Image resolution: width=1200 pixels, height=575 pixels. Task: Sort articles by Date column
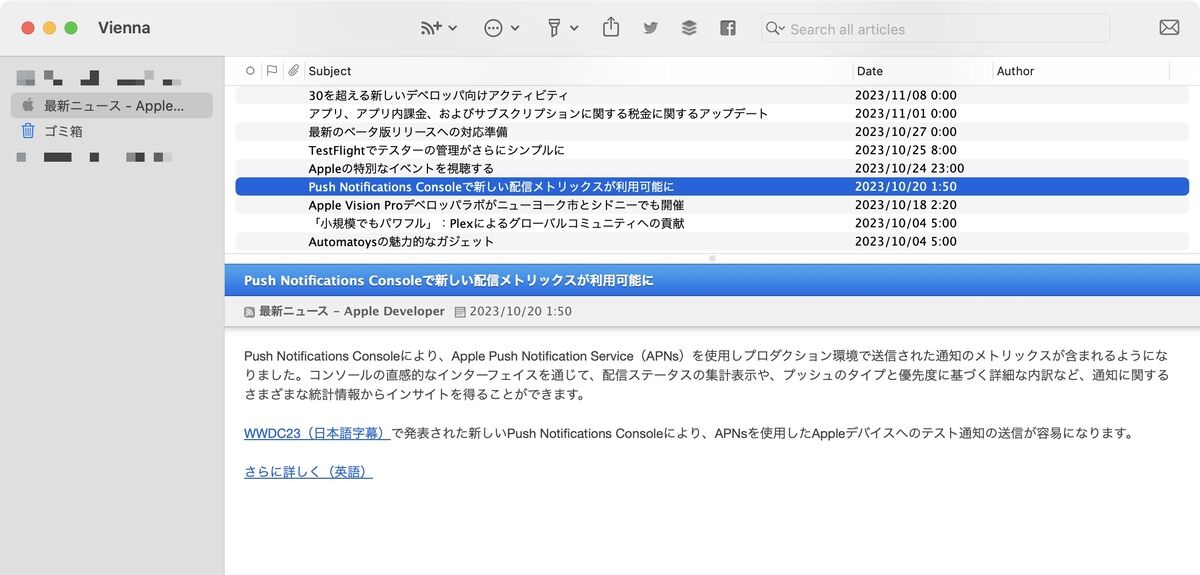pyautogui.click(x=923, y=71)
